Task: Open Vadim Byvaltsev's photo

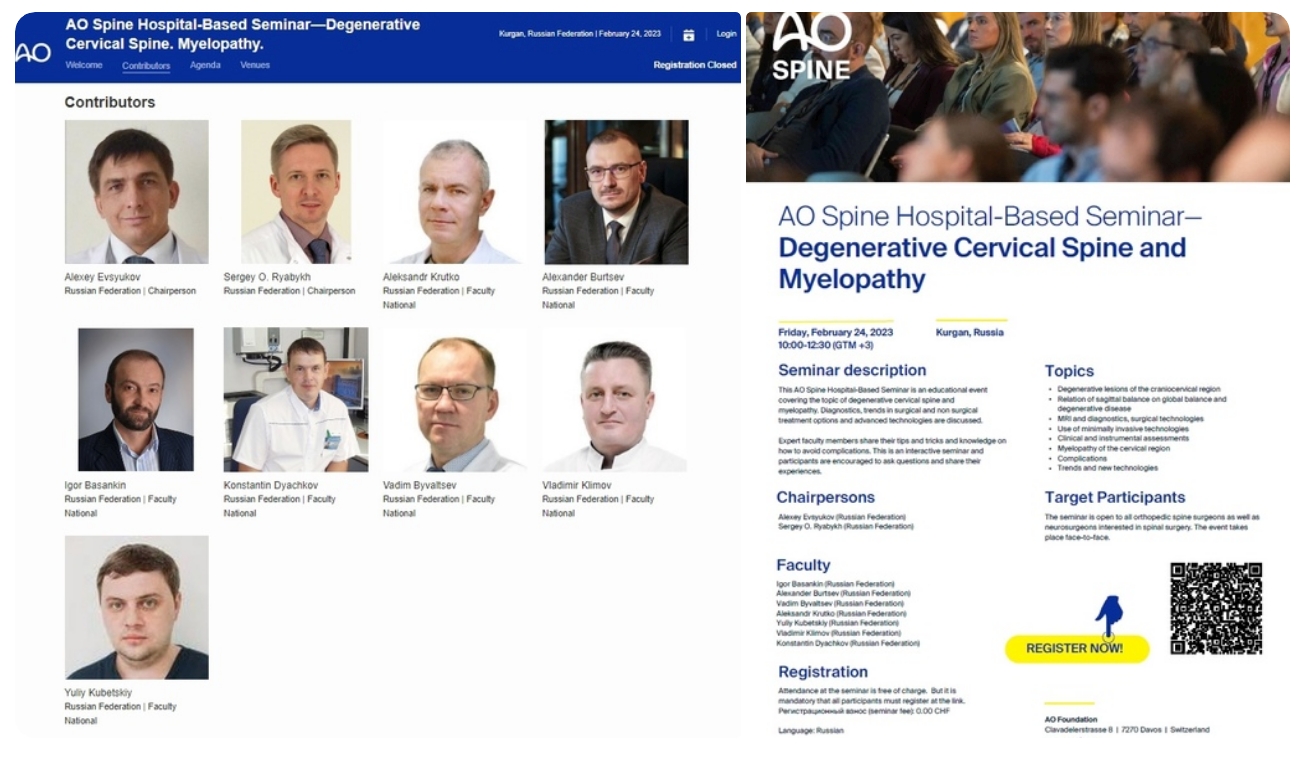Action: click(x=455, y=400)
